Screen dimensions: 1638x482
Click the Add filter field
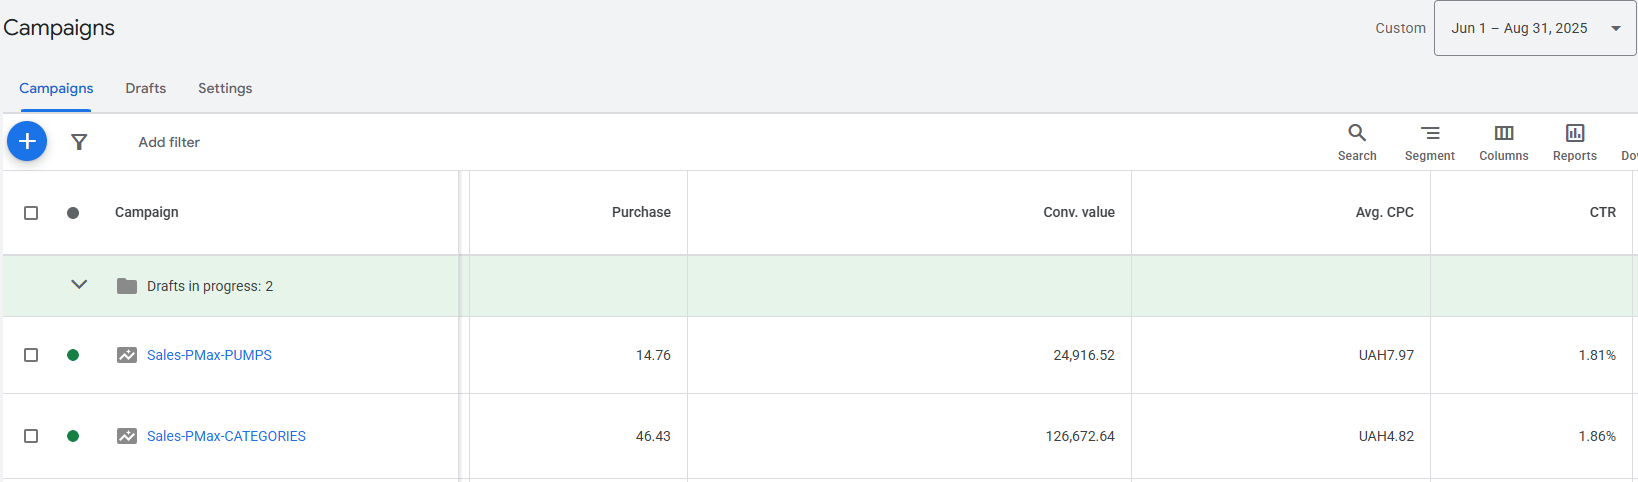click(x=169, y=142)
